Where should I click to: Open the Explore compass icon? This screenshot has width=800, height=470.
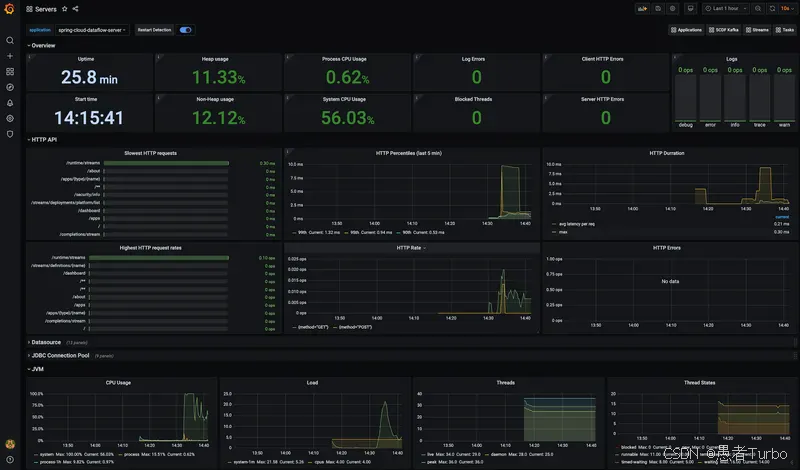coord(10,87)
